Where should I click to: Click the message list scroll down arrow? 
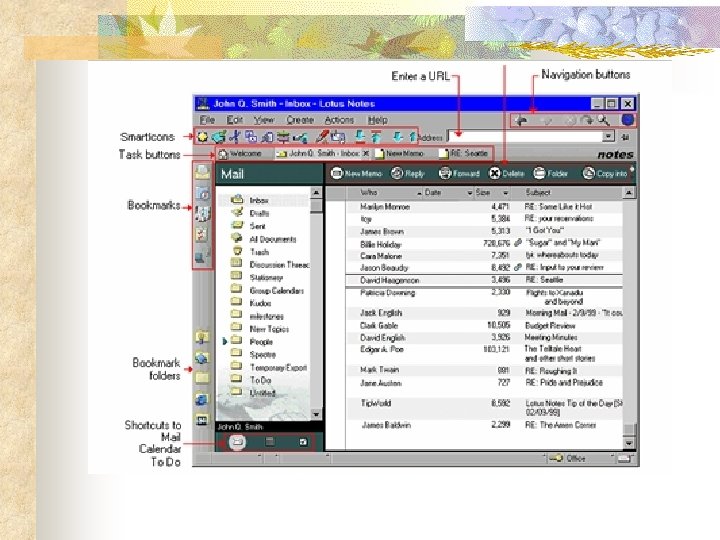629,443
